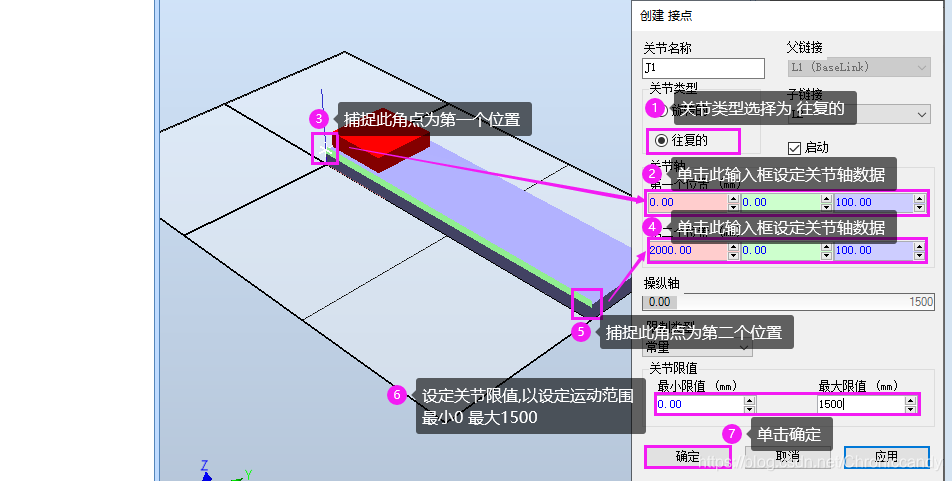Screen dimensions: 952x481
Task: Decrease second position X with down arrow
Action: point(733,255)
